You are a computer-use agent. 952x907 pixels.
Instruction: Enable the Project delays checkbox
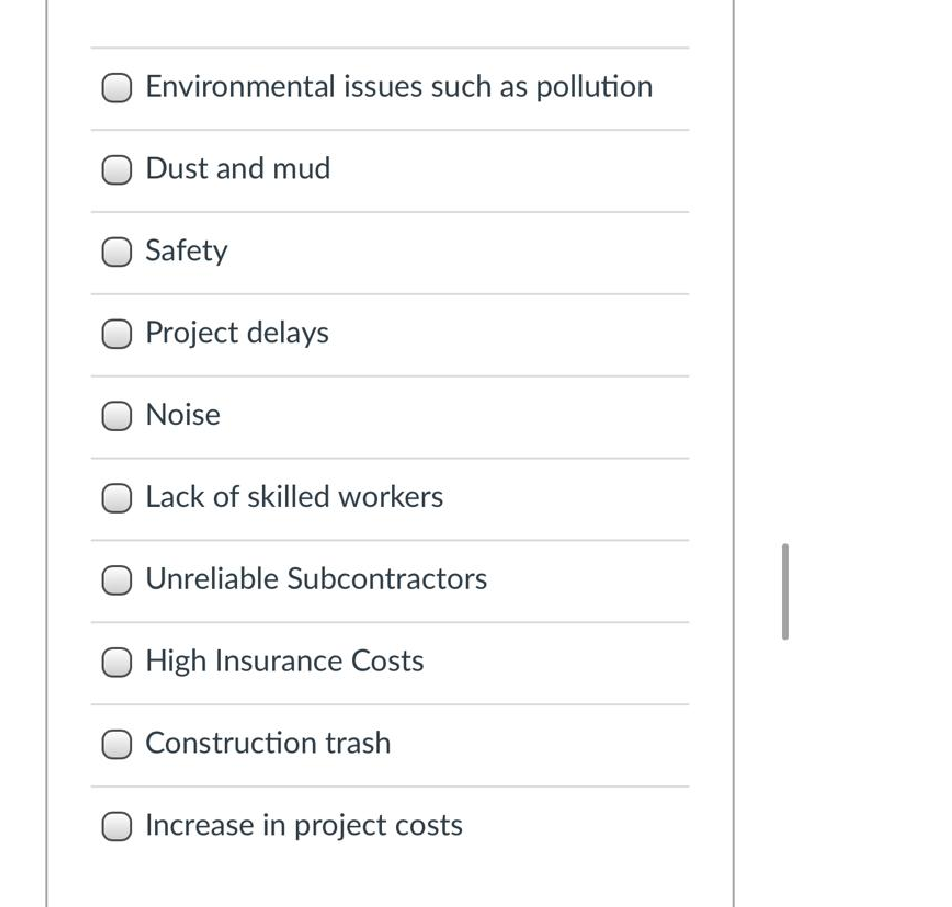pos(117,333)
